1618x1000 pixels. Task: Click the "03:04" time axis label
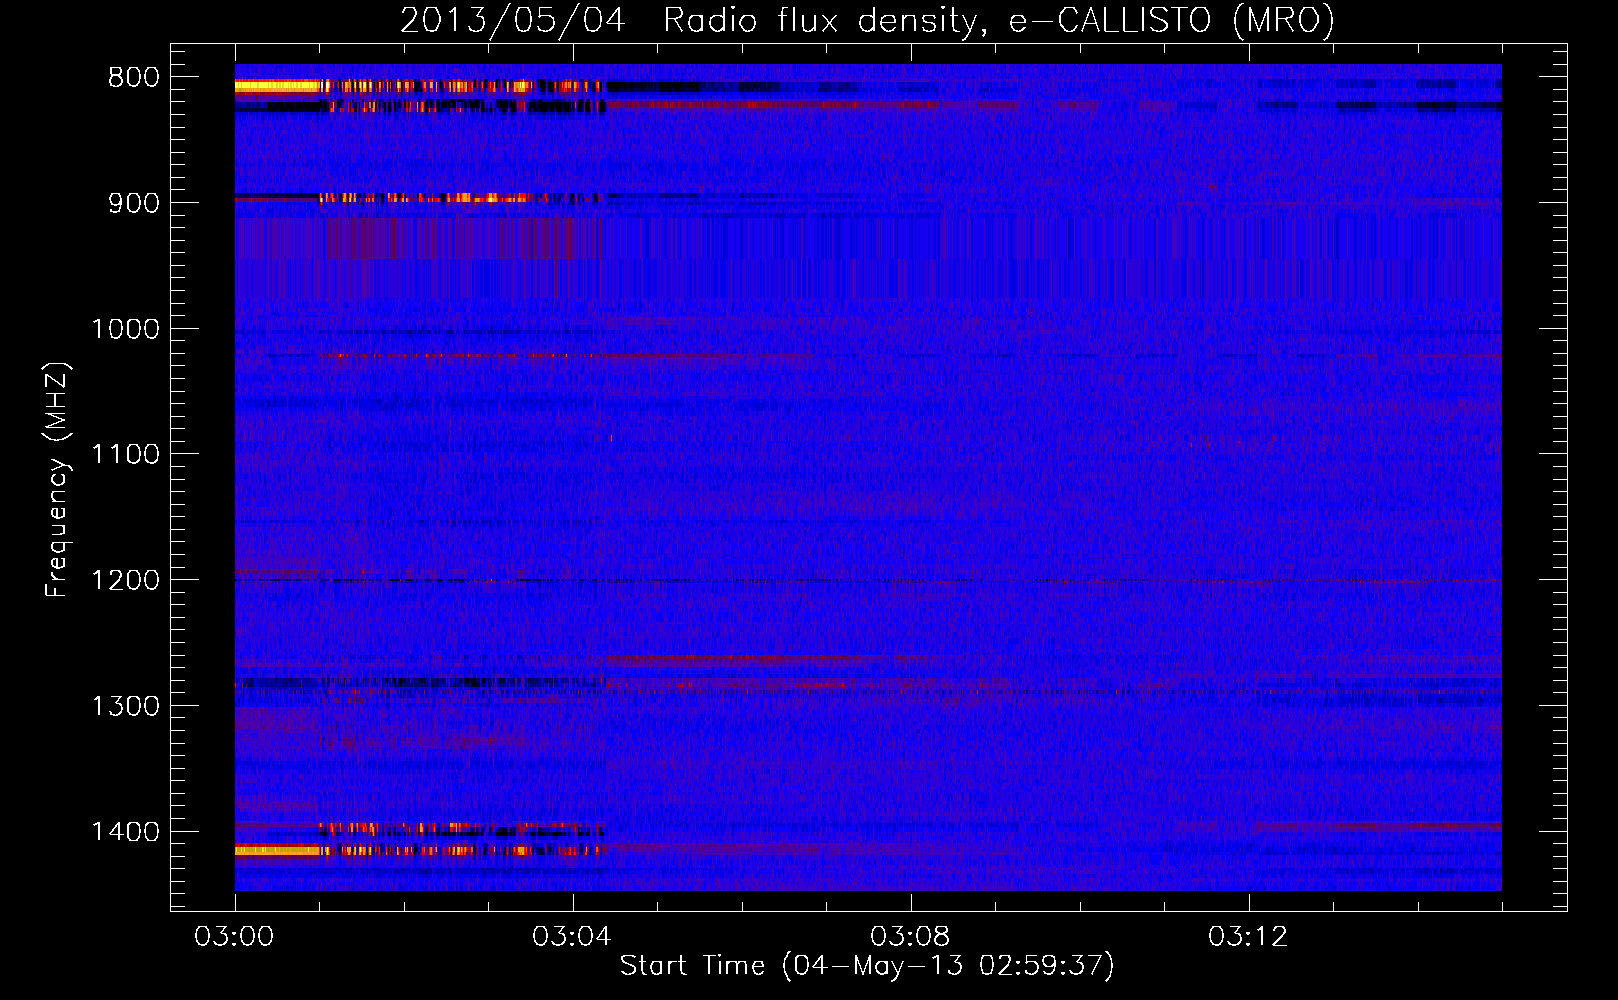572,937
